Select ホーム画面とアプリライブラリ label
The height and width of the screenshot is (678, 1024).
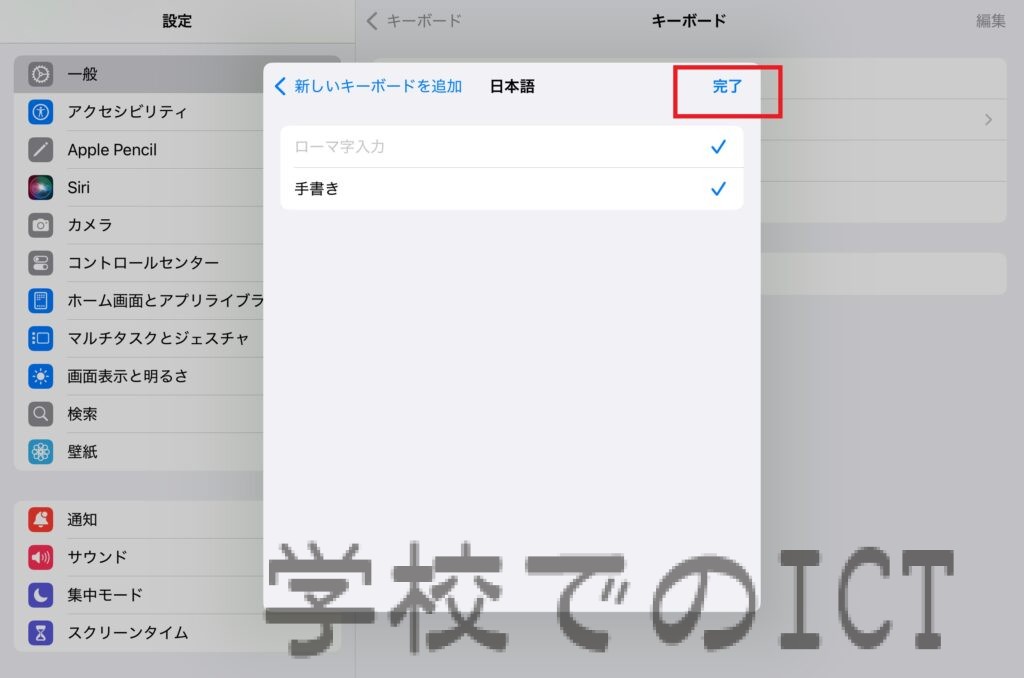click(165, 300)
